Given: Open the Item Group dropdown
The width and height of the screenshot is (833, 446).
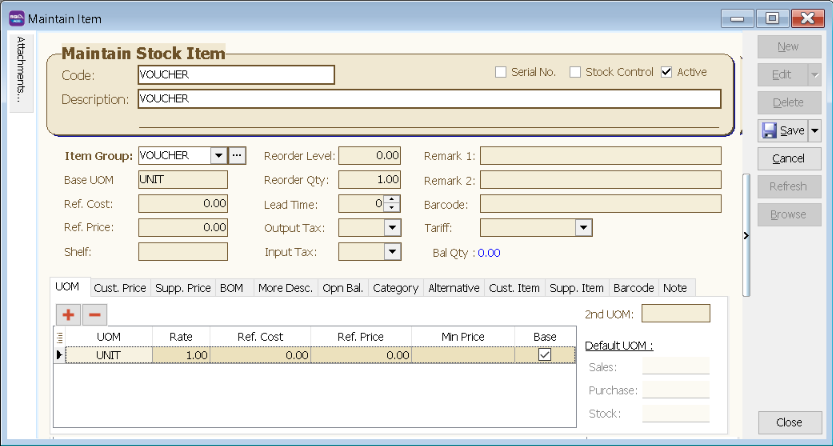Looking at the screenshot, I should pos(217,155).
